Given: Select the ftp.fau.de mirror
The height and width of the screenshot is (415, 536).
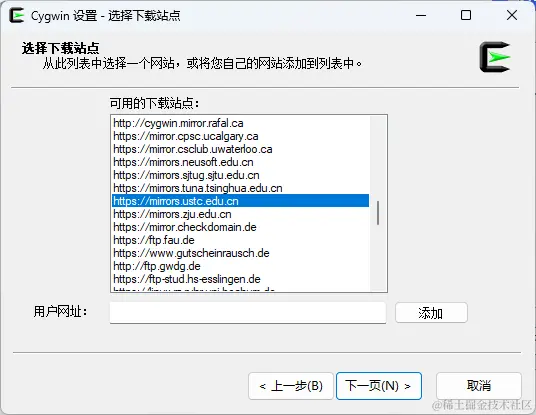Looking at the screenshot, I should 240,240.
